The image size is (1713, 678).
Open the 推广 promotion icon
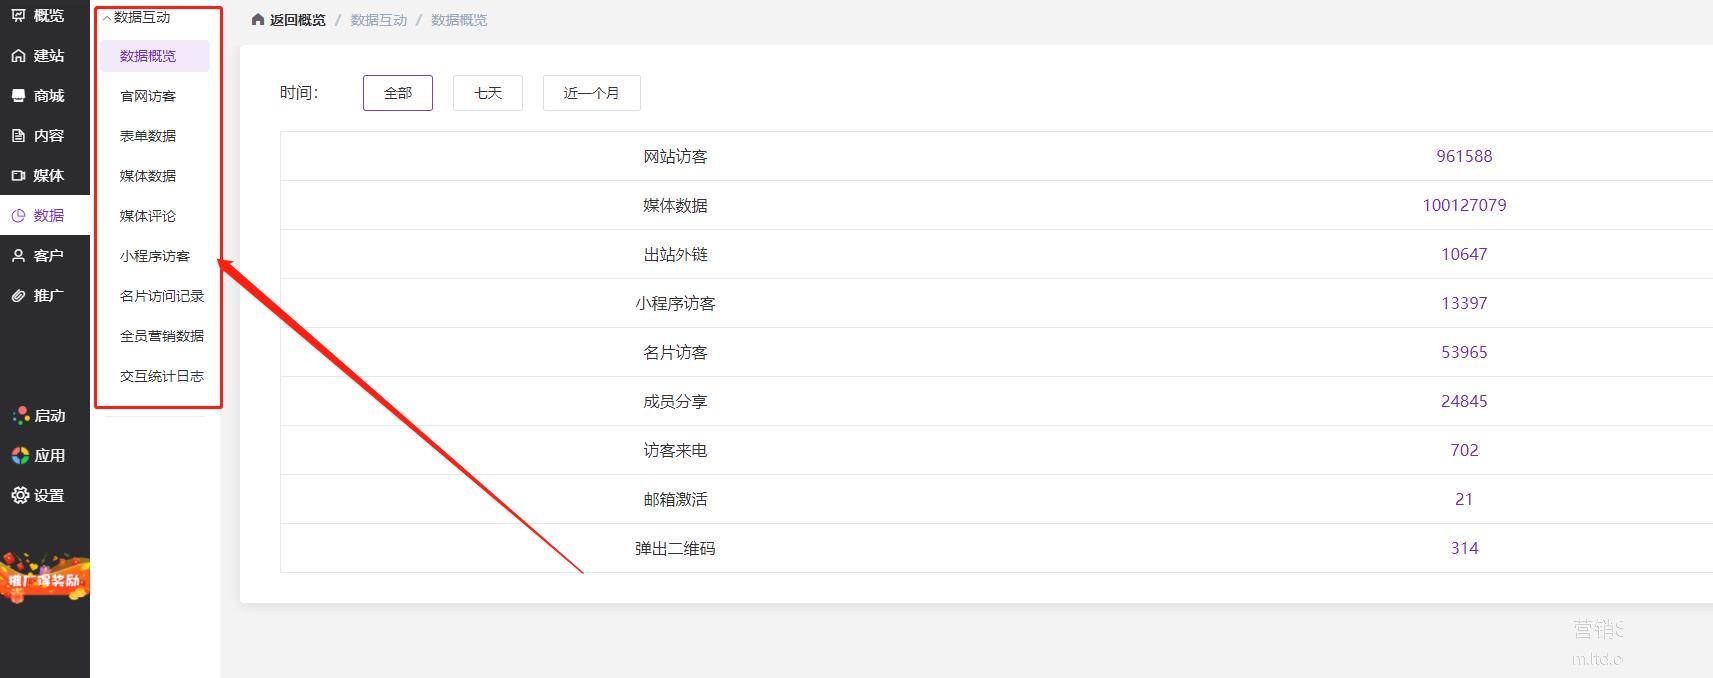point(19,296)
